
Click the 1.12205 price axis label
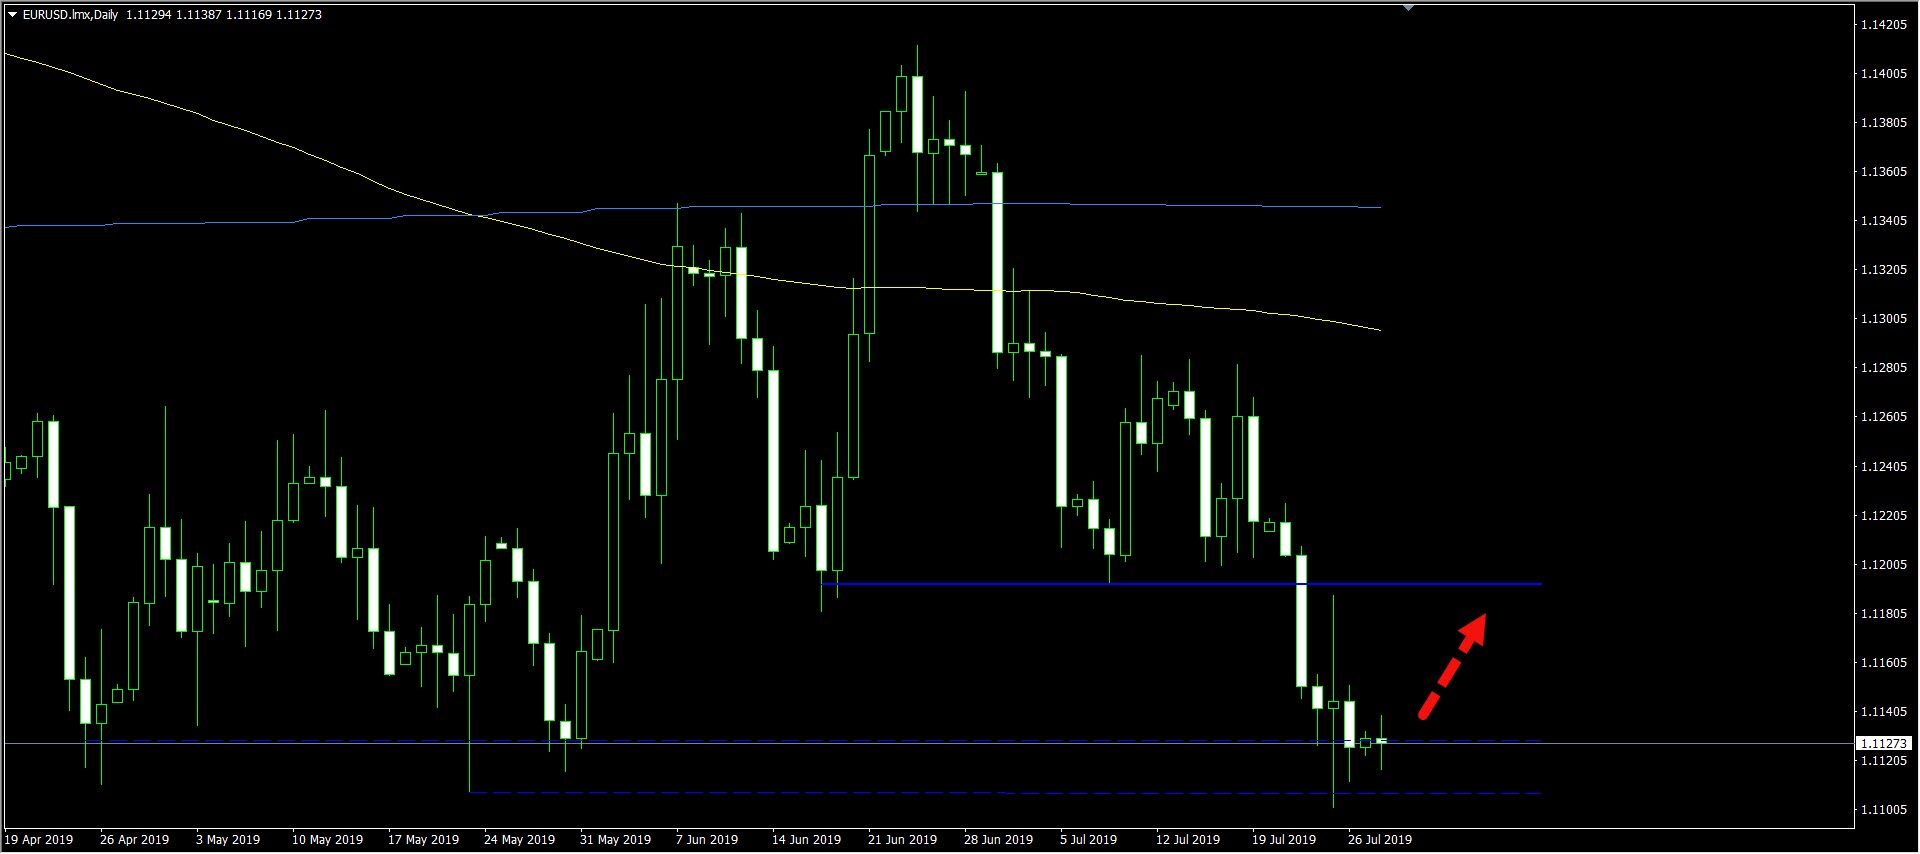(1883, 516)
